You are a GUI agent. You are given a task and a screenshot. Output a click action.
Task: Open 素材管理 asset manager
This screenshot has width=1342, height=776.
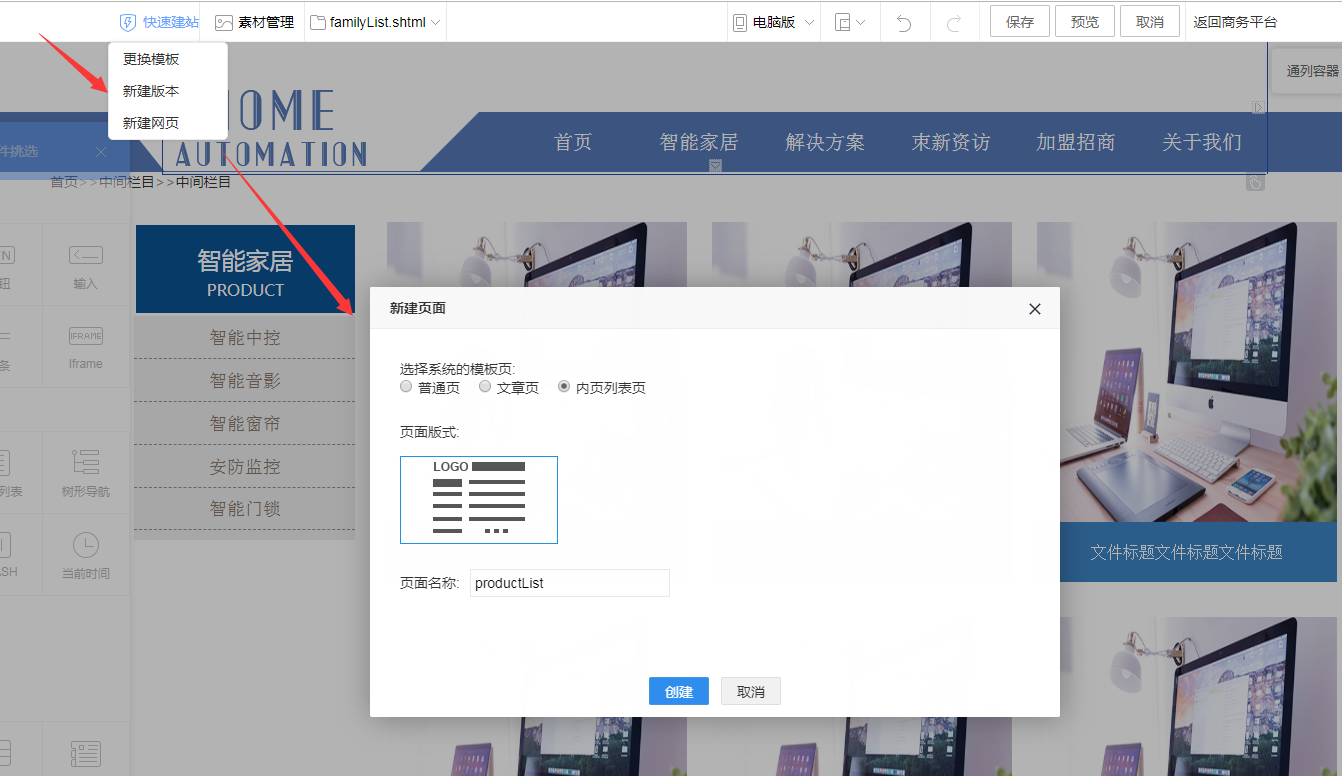[x=255, y=22]
